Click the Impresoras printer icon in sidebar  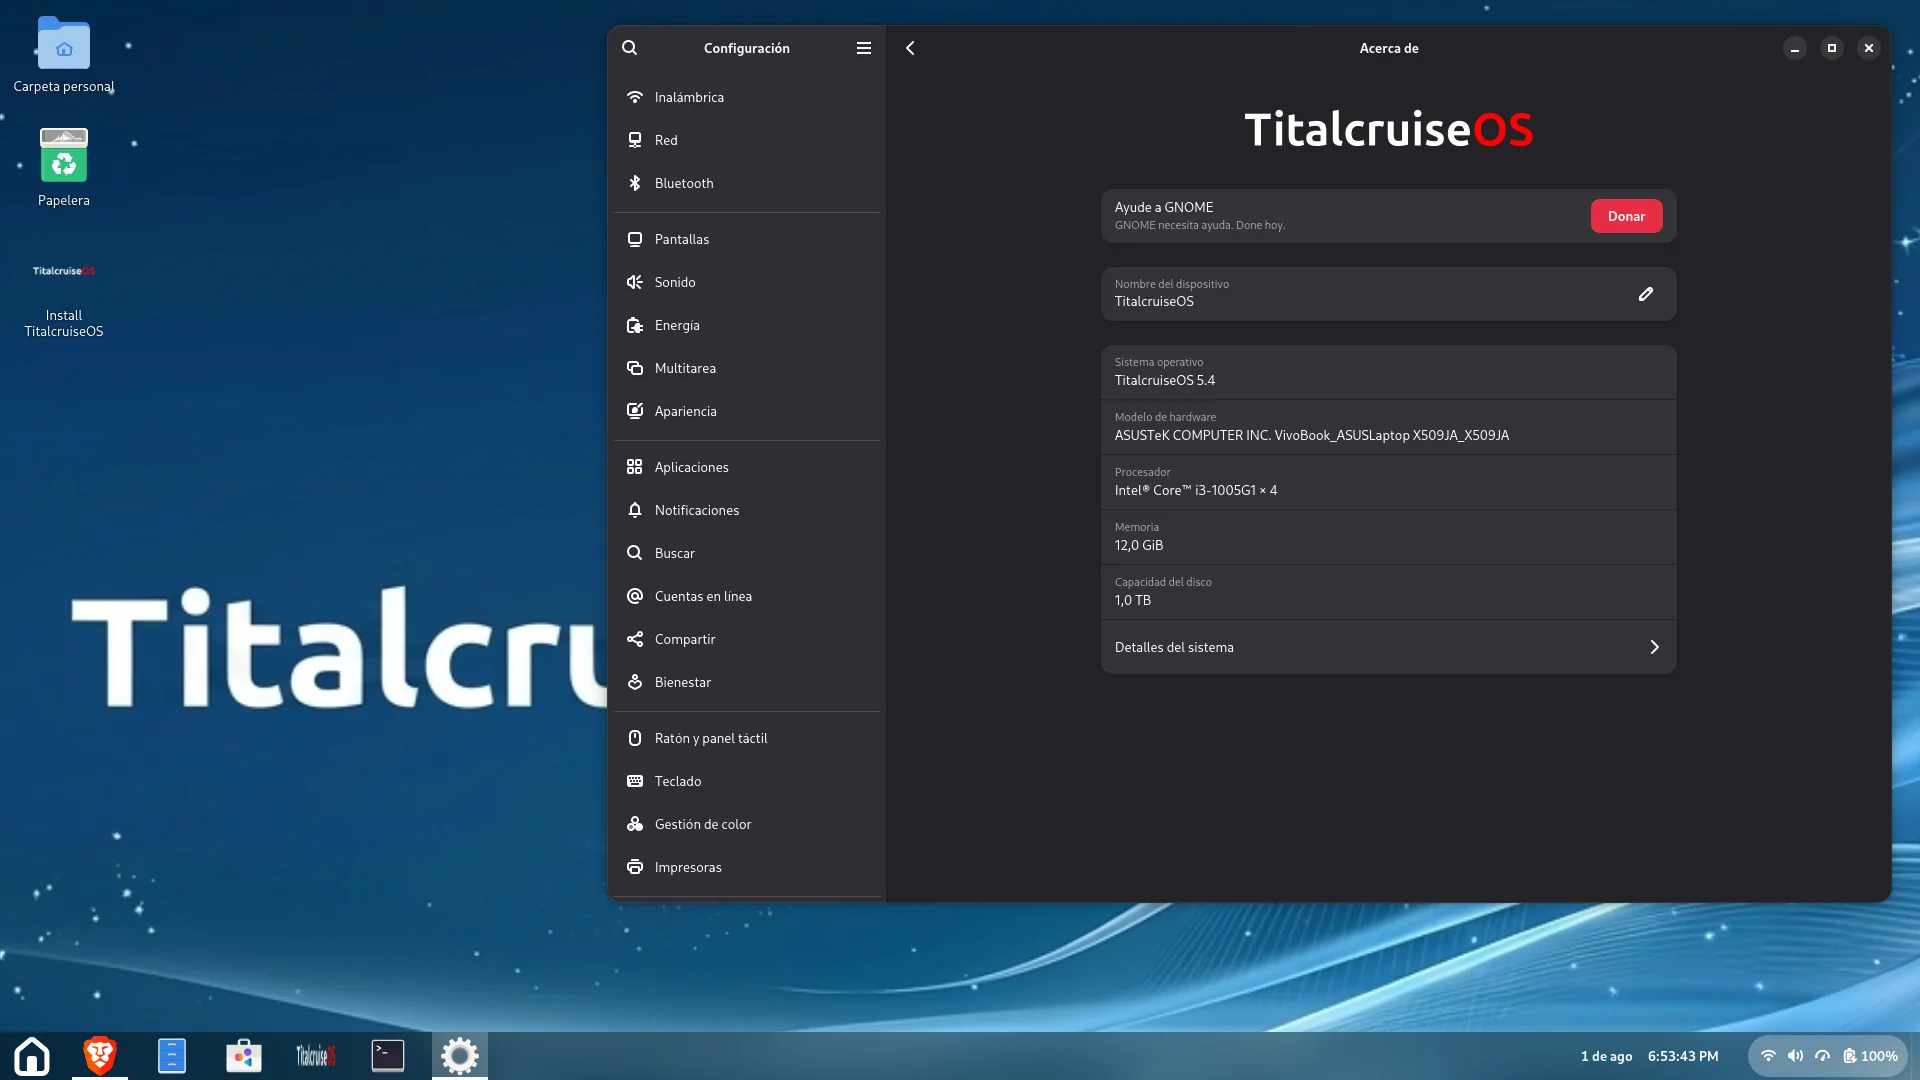pos(635,867)
